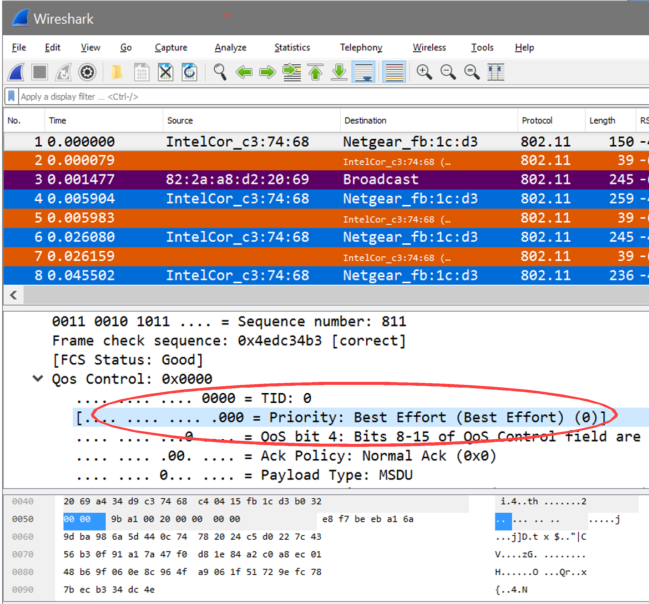Jump to first packet icon
The width and height of the screenshot is (649, 604).
coord(315,72)
